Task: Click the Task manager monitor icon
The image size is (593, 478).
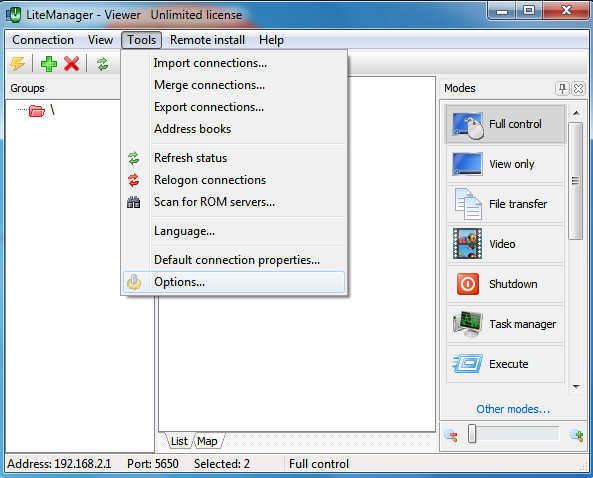Action: [468, 324]
